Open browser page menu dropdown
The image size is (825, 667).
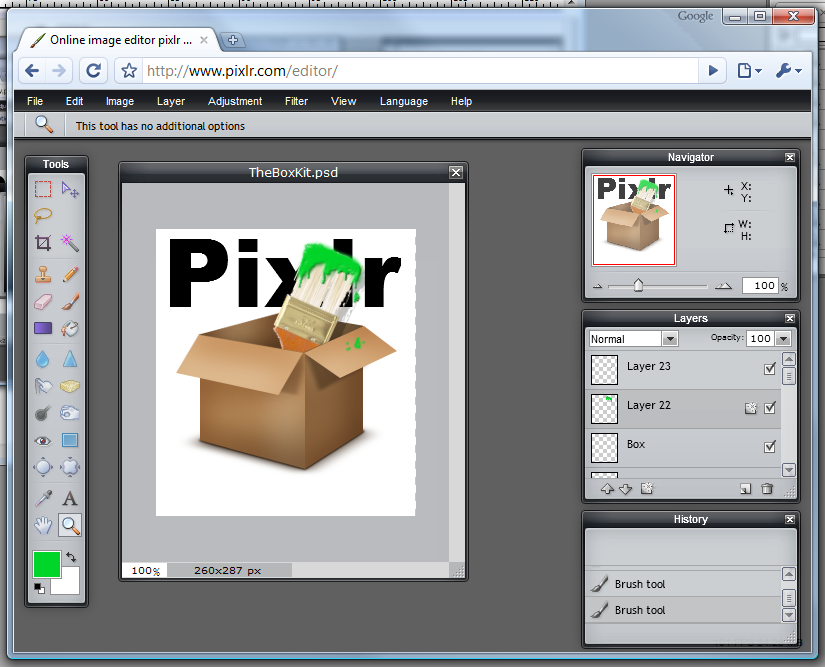[749, 70]
